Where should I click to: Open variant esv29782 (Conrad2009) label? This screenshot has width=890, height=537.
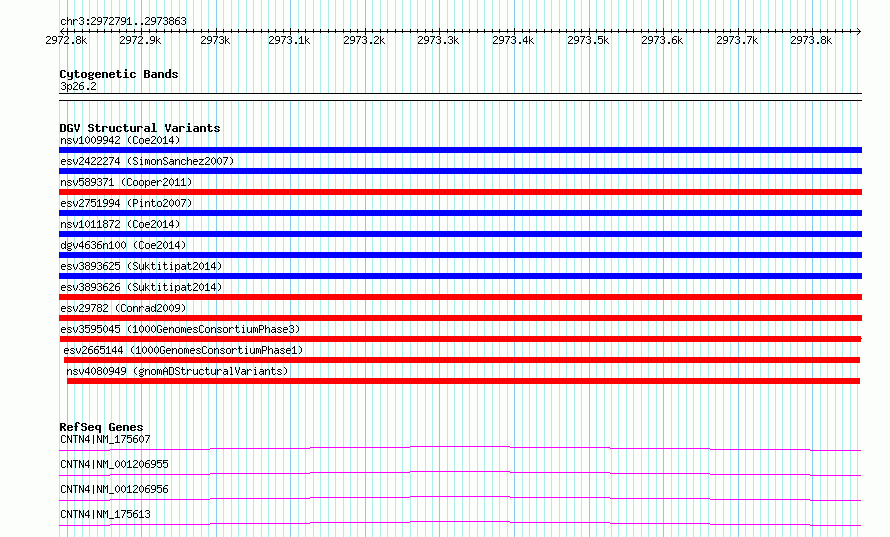123,308
